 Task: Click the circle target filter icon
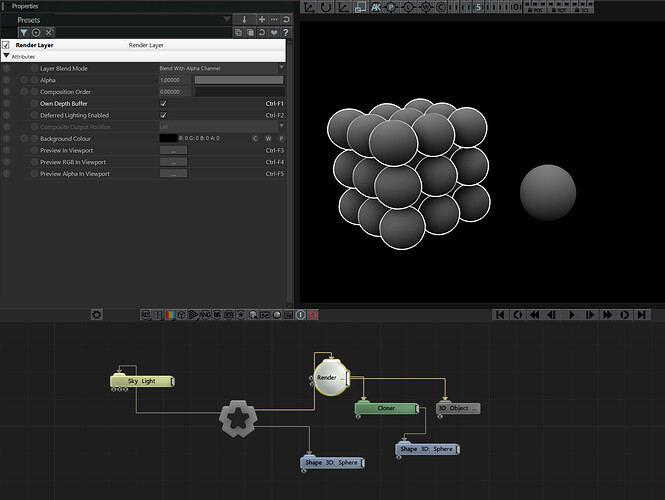coord(36,33)
